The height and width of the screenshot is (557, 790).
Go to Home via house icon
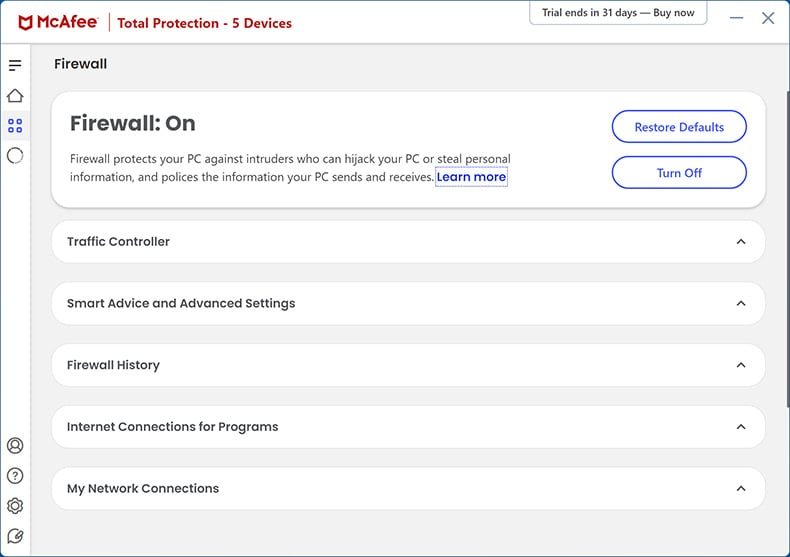[15, 96]
